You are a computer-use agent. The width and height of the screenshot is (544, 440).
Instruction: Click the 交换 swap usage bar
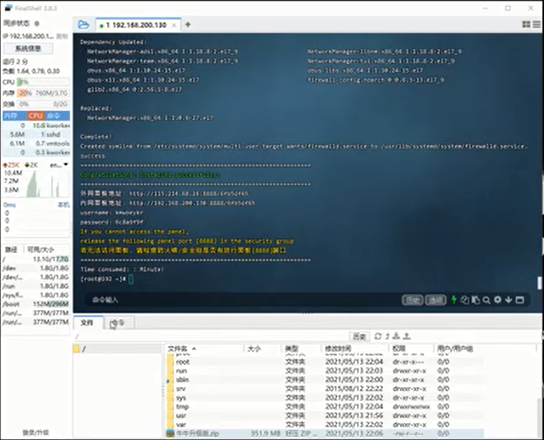43,104
